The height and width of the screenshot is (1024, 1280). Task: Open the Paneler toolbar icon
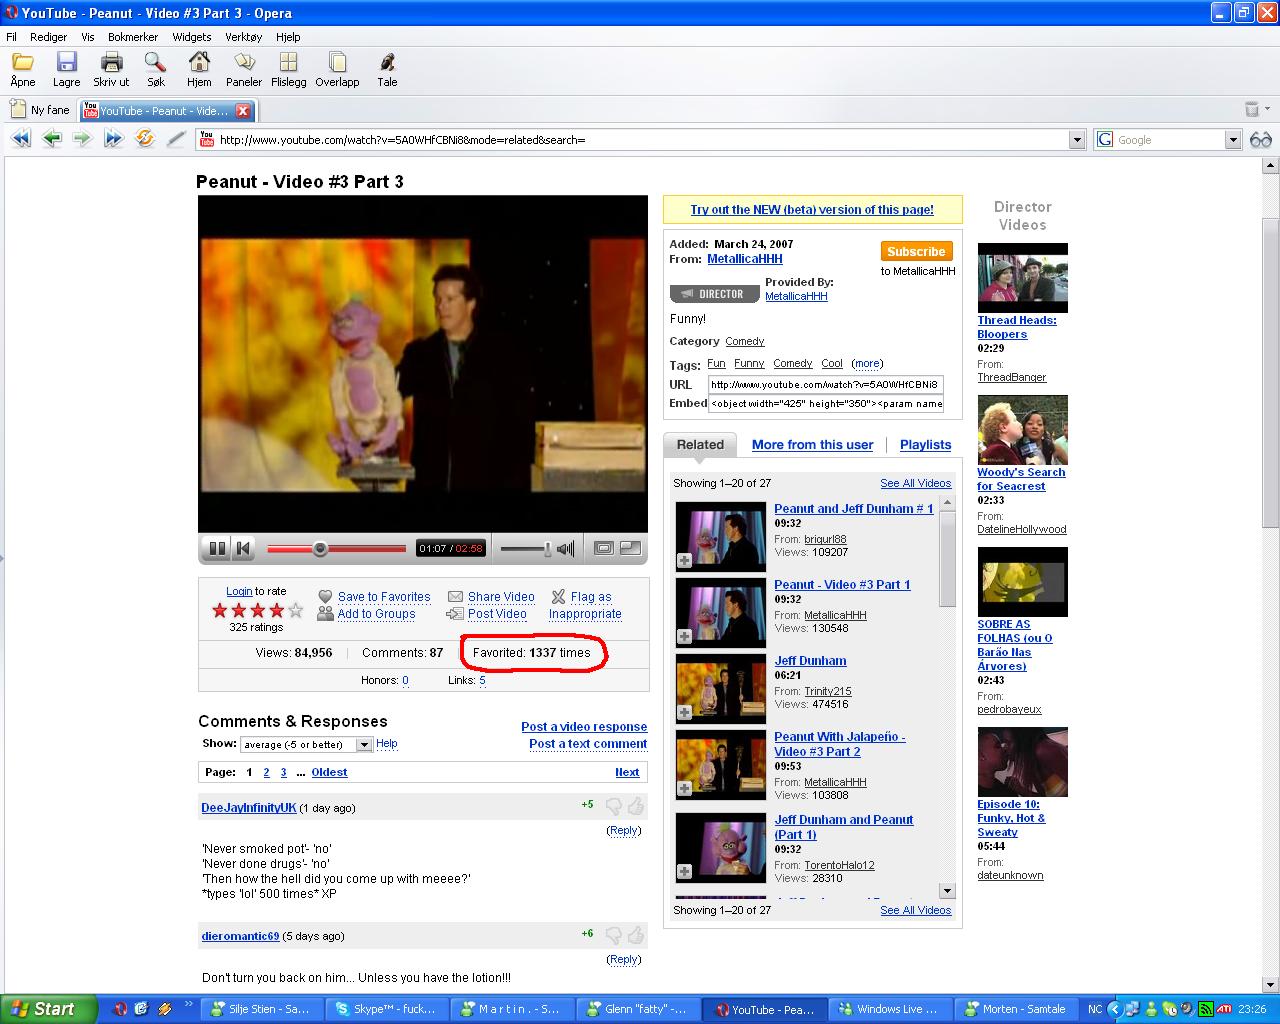[244, 62]
